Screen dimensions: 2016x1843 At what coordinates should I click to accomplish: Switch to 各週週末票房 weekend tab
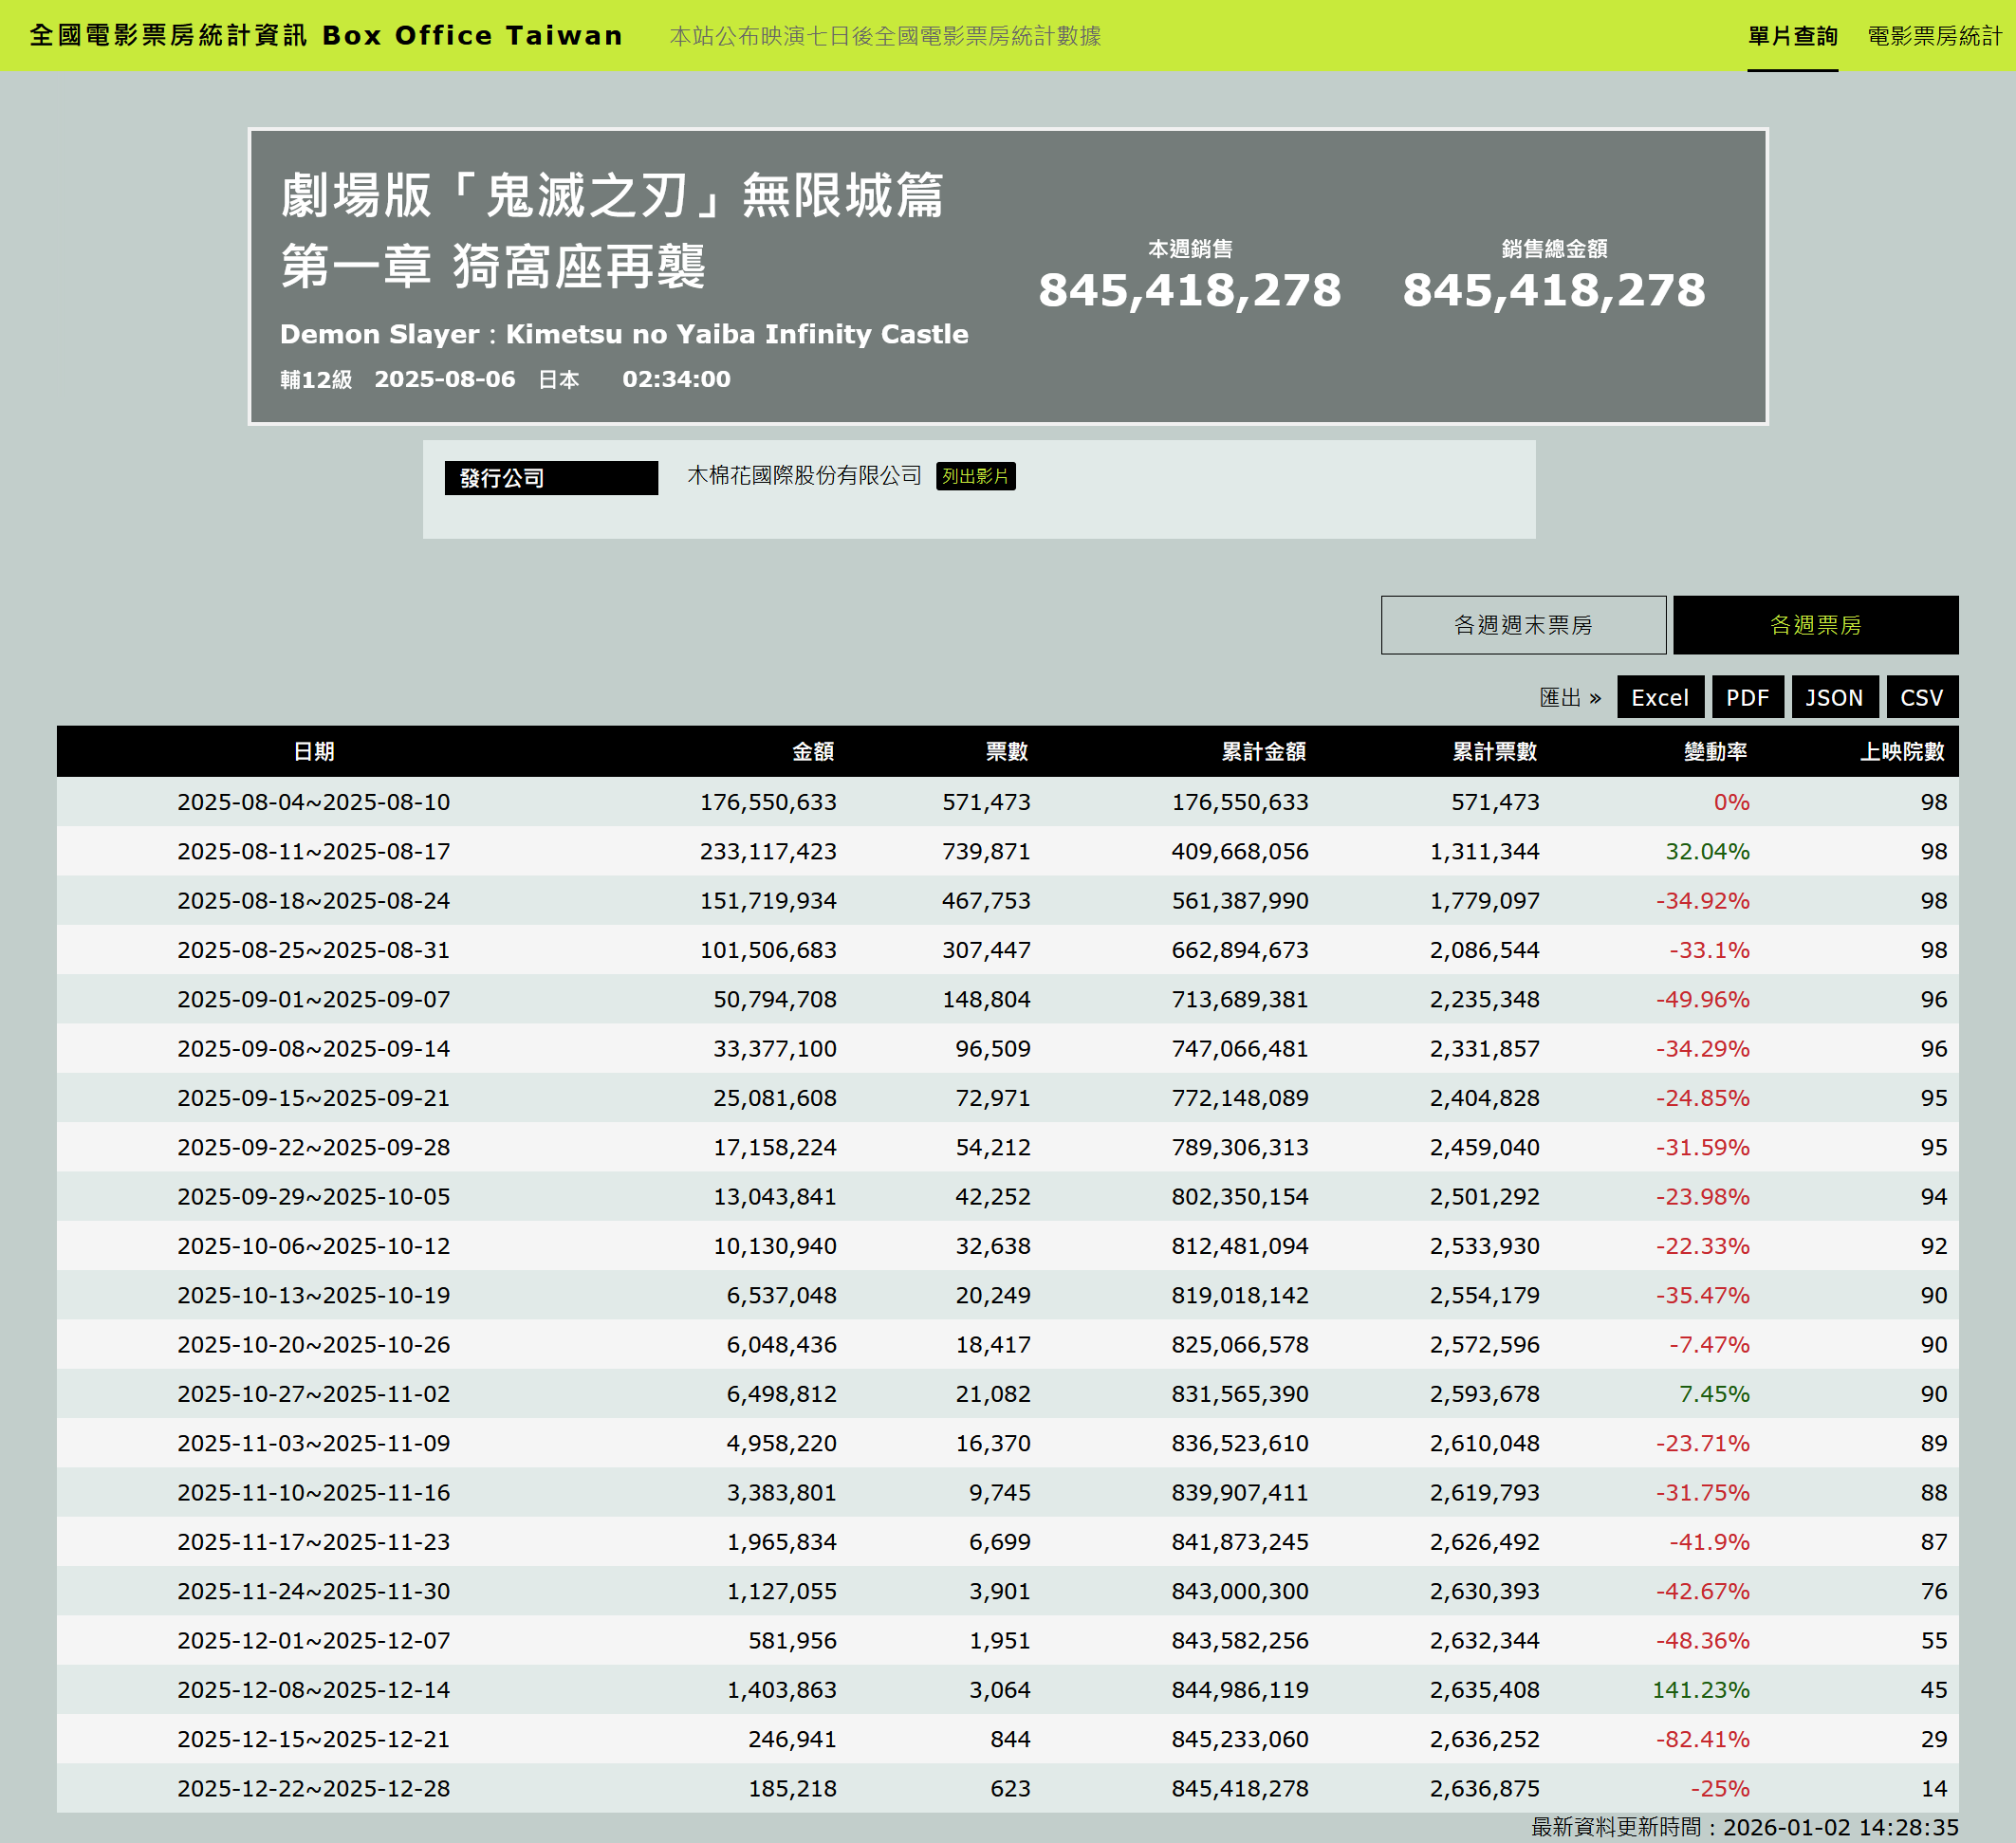click(x=1522, y=625)
